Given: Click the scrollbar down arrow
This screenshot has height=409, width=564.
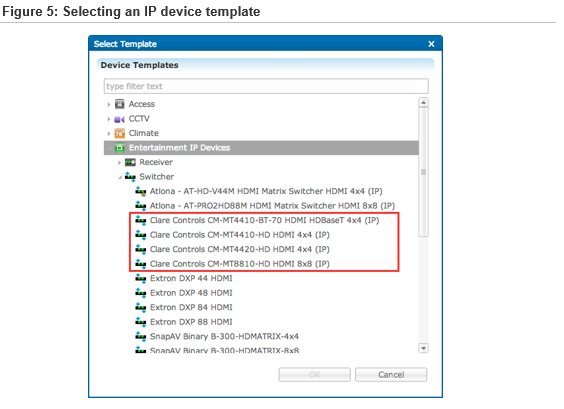Looking at the screenshot, I should tap(424, 348).
